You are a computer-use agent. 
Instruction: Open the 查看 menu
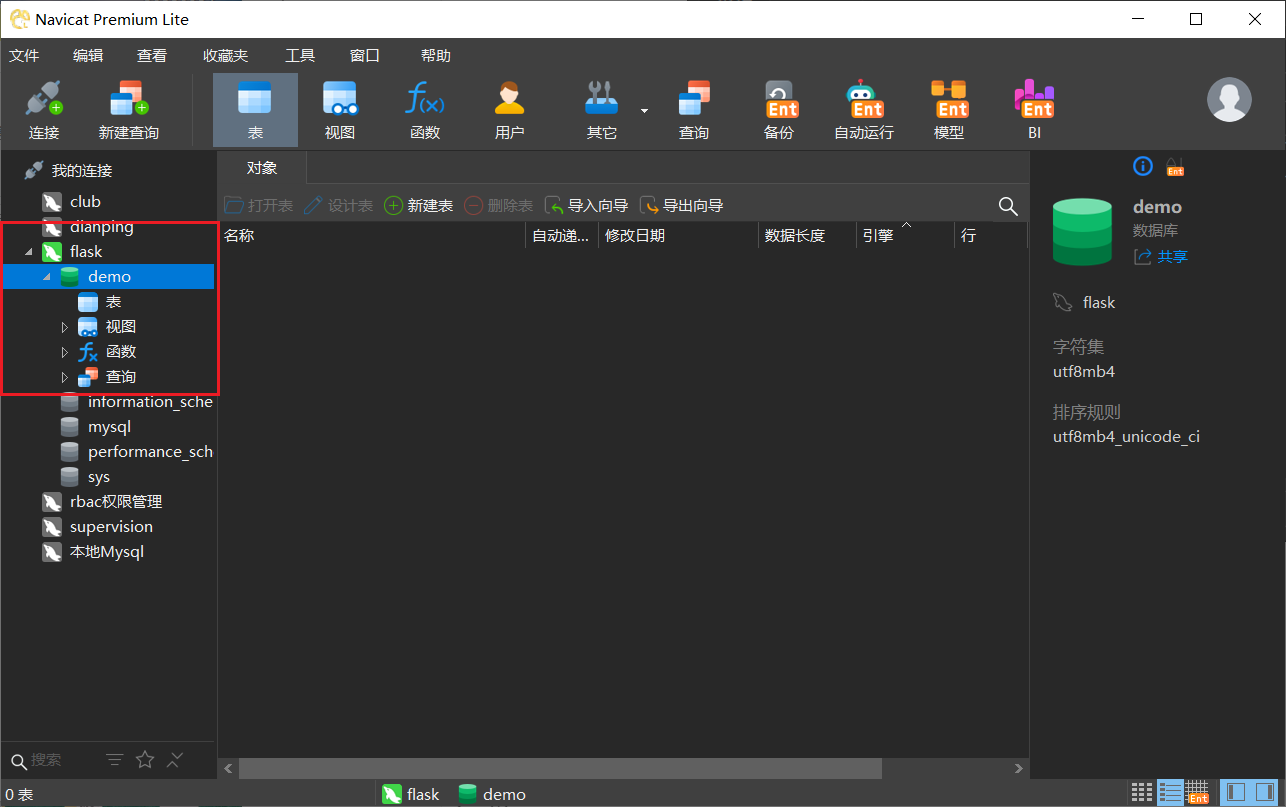coord(152,56)
